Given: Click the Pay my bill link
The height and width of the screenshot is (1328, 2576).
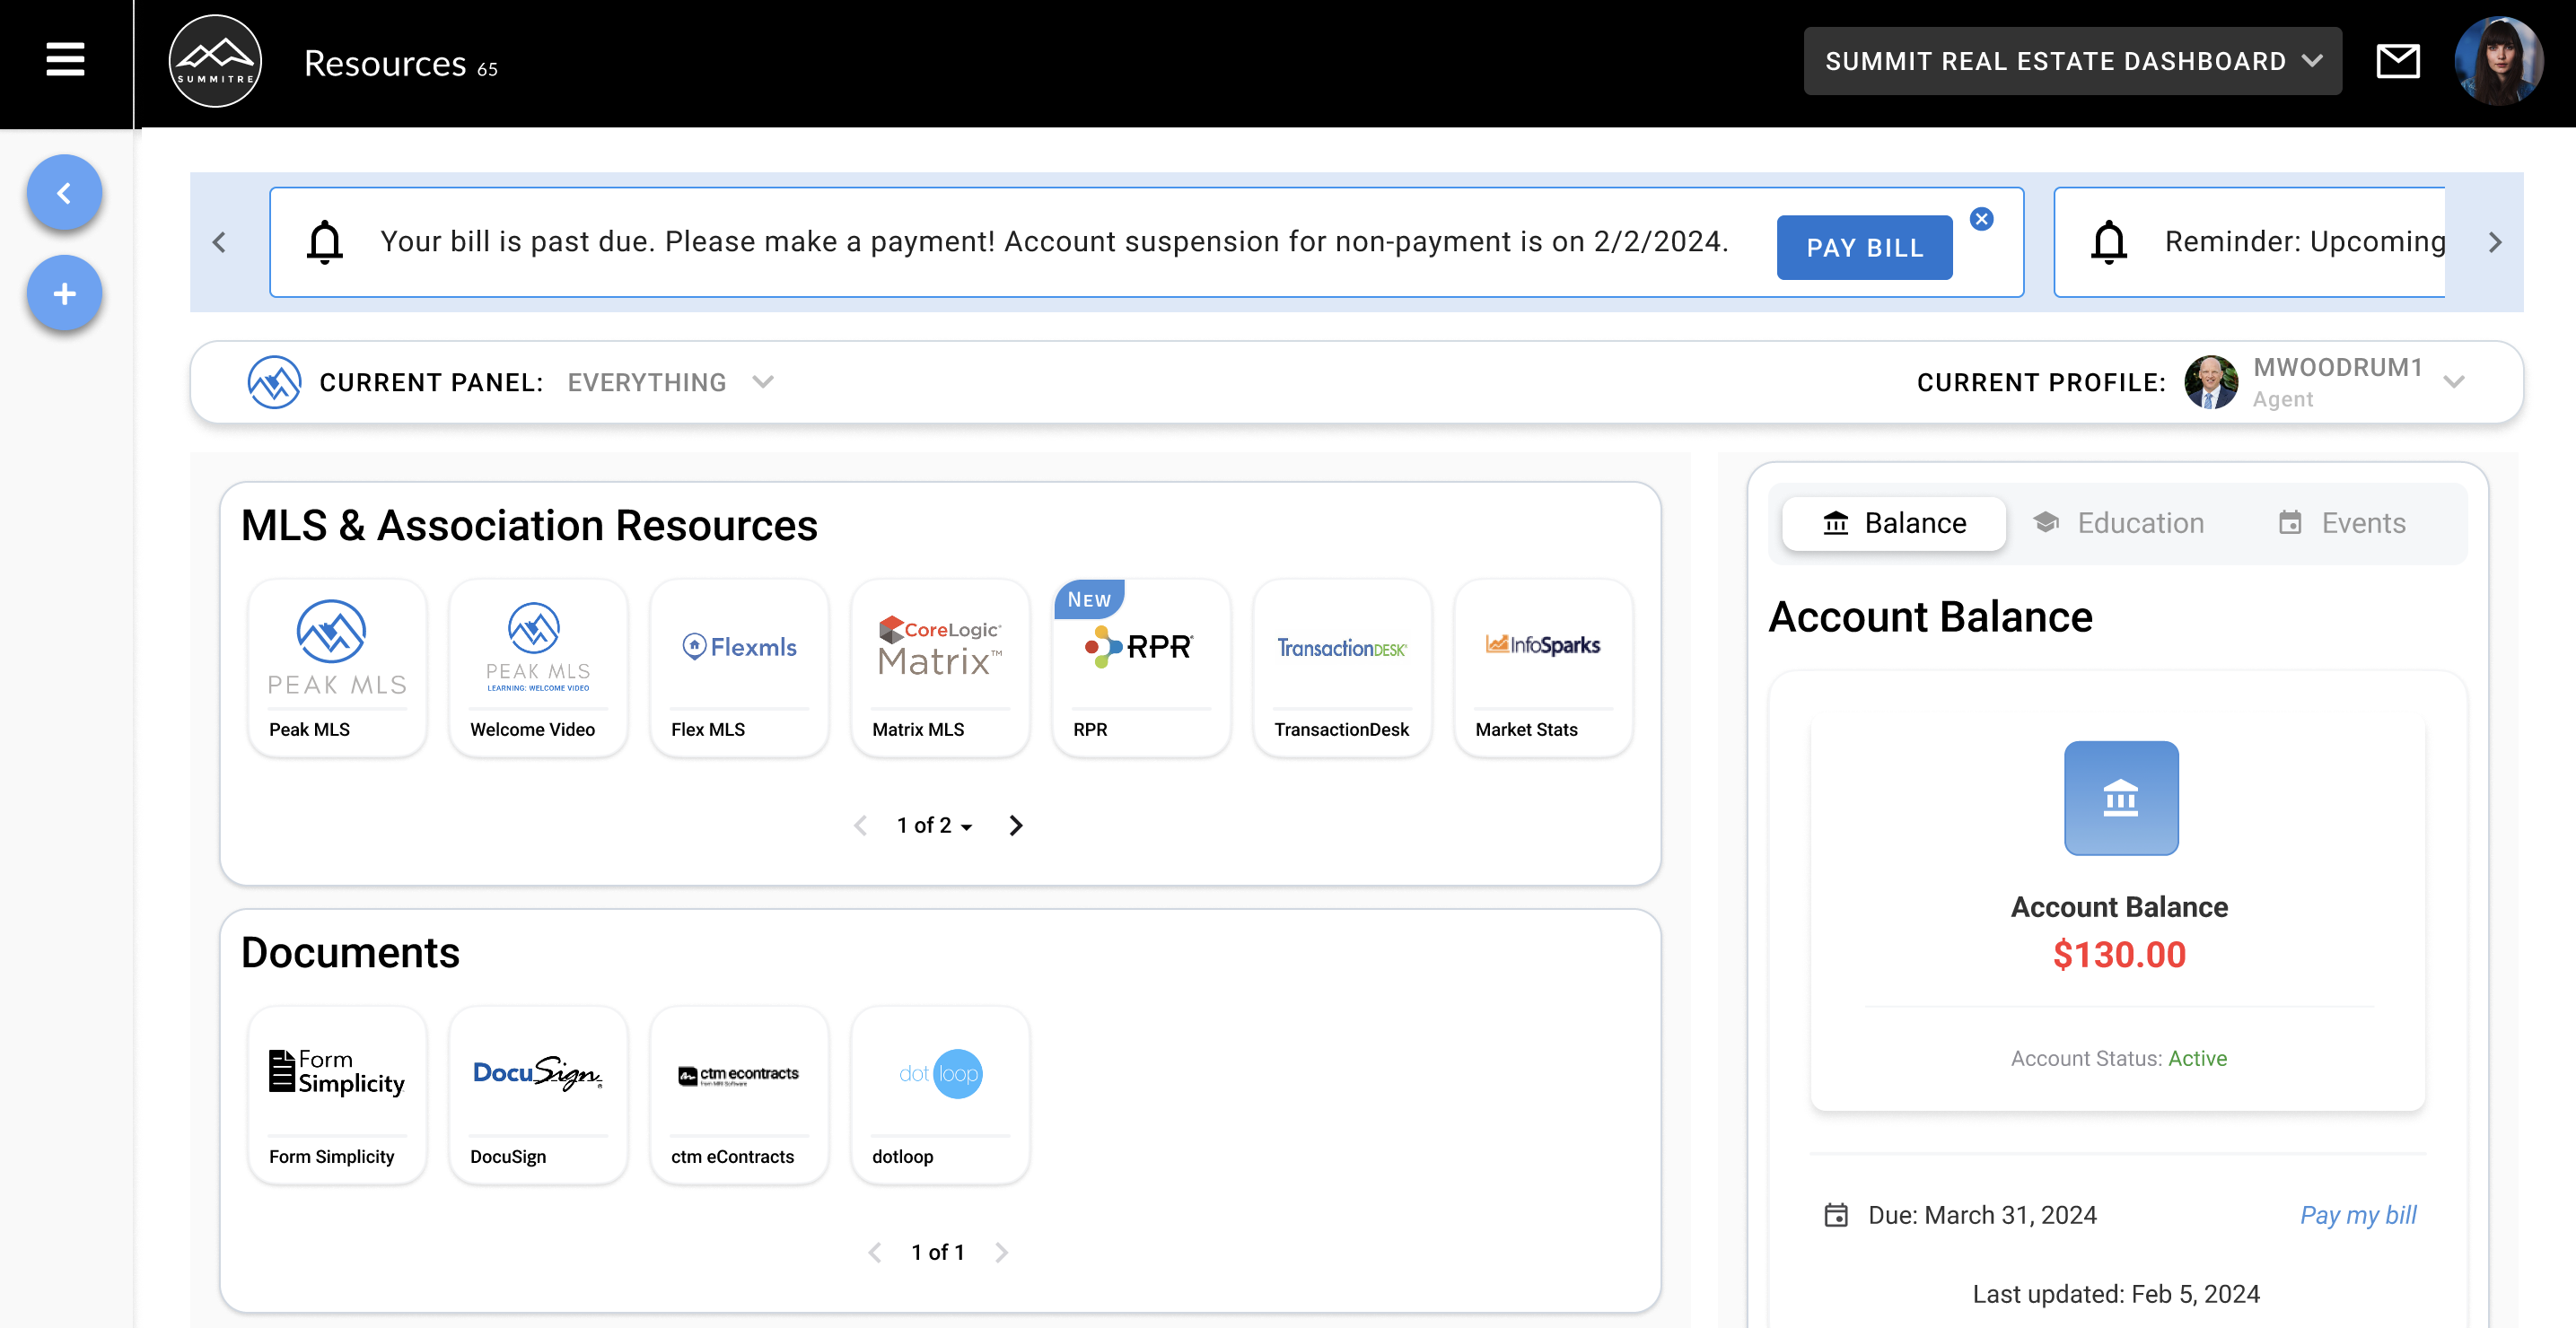Looking at the screenshot, I should click(2357, 1215).
